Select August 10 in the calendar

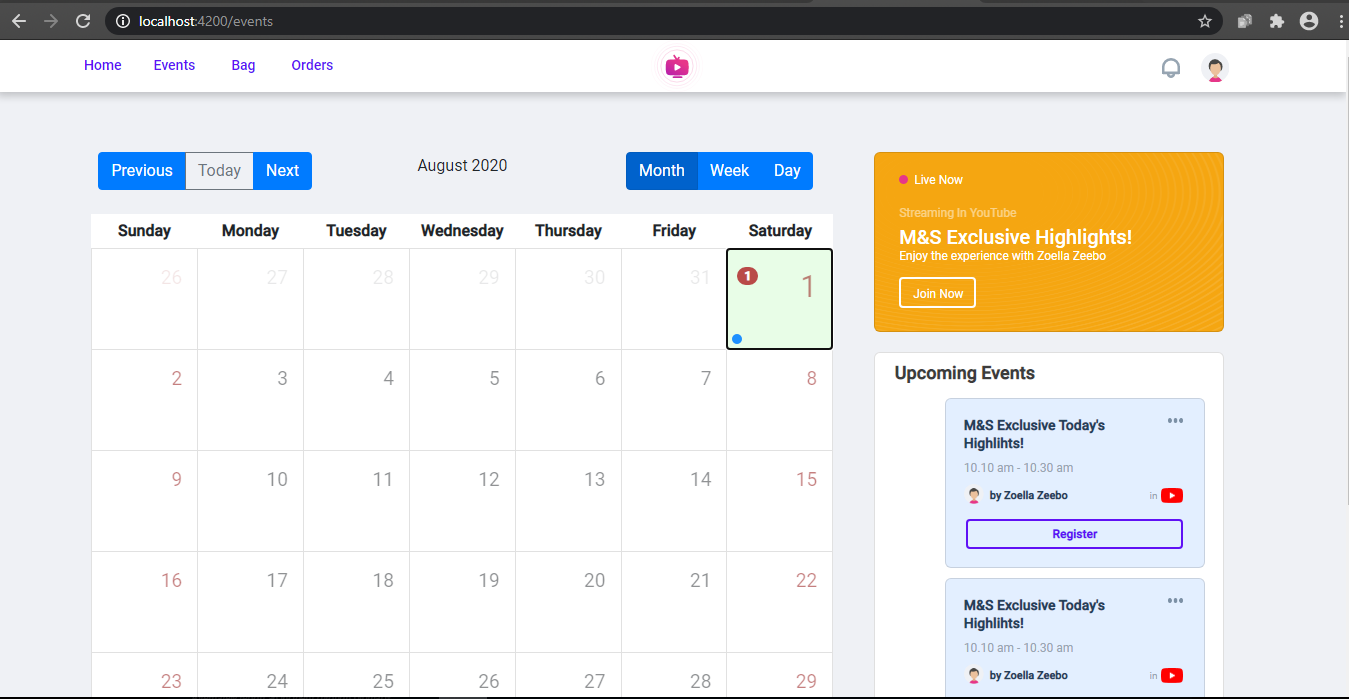tap(250, 501)
